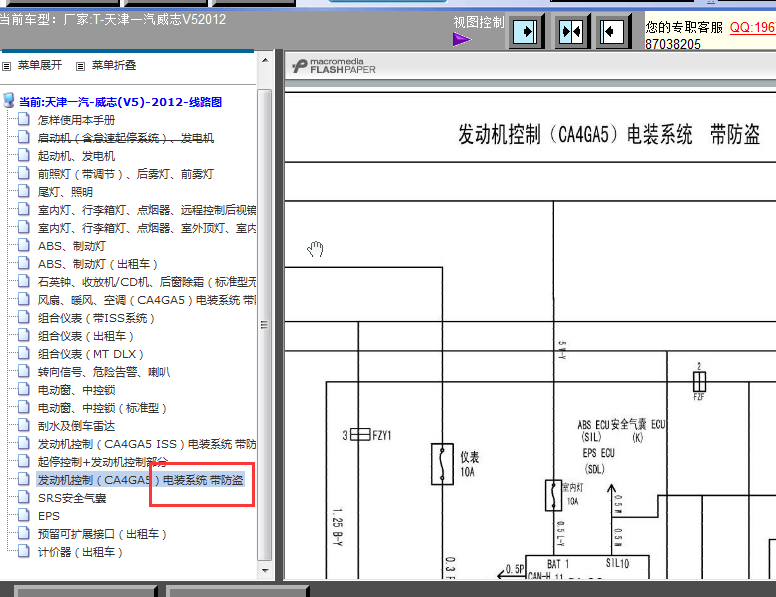This screenshot has width=776, height=597.
Task: Open 室内灯、行李箱灯、点烟器、室外顶灯 entry
Action: point(147,228)
